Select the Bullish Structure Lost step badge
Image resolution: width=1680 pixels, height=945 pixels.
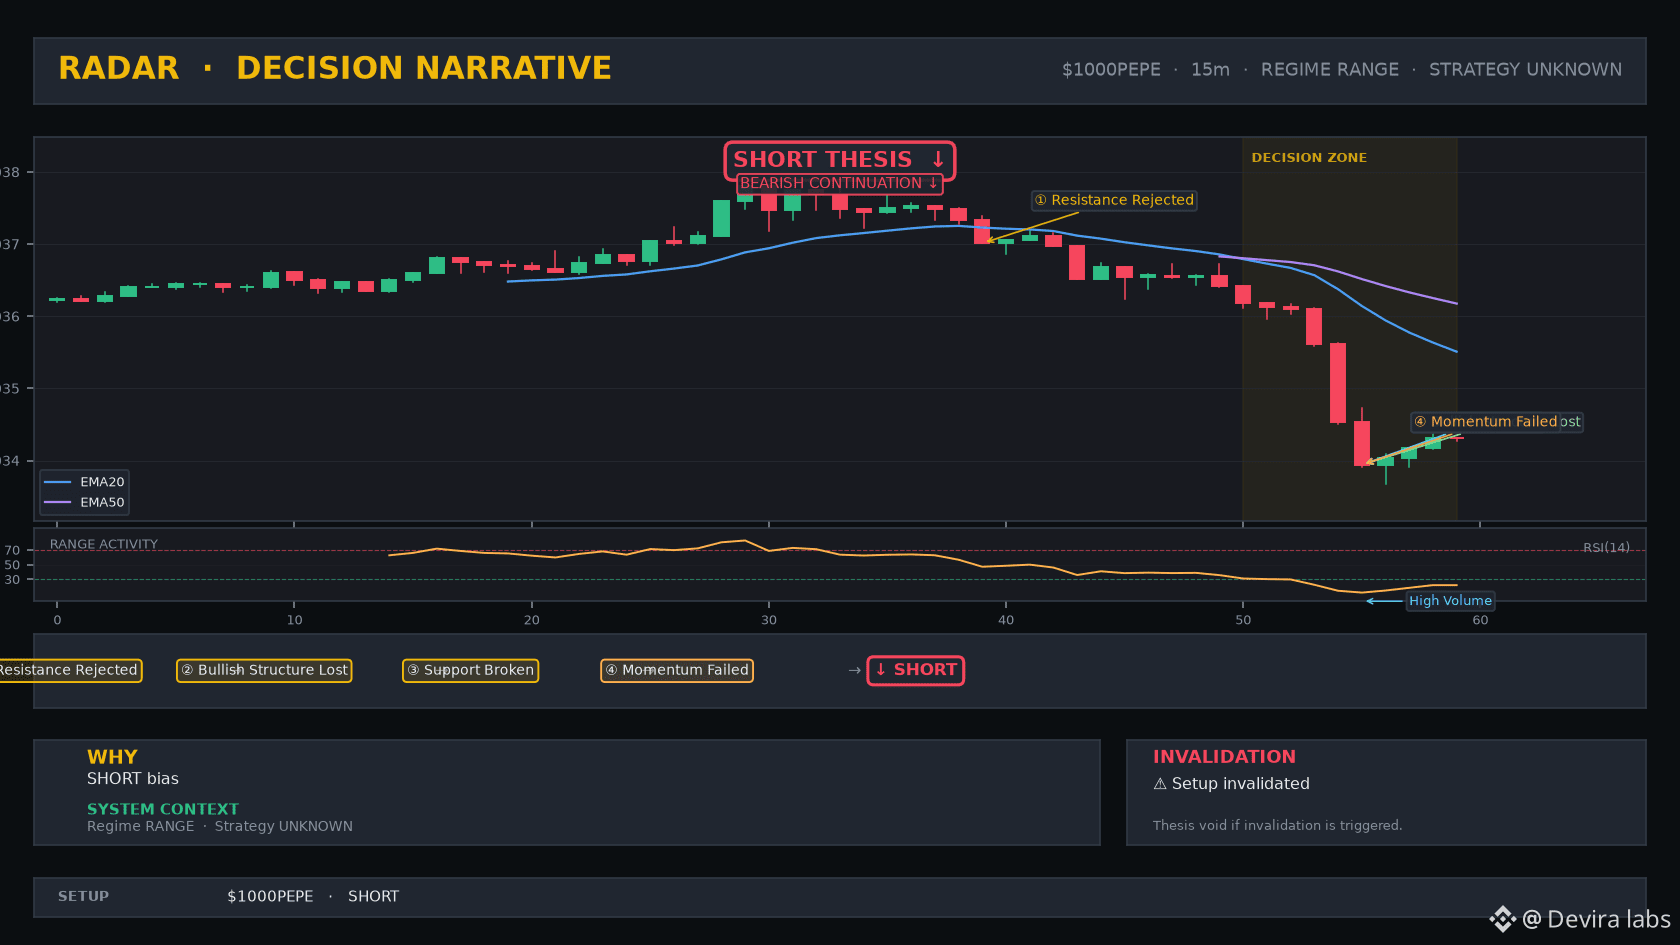264,670
